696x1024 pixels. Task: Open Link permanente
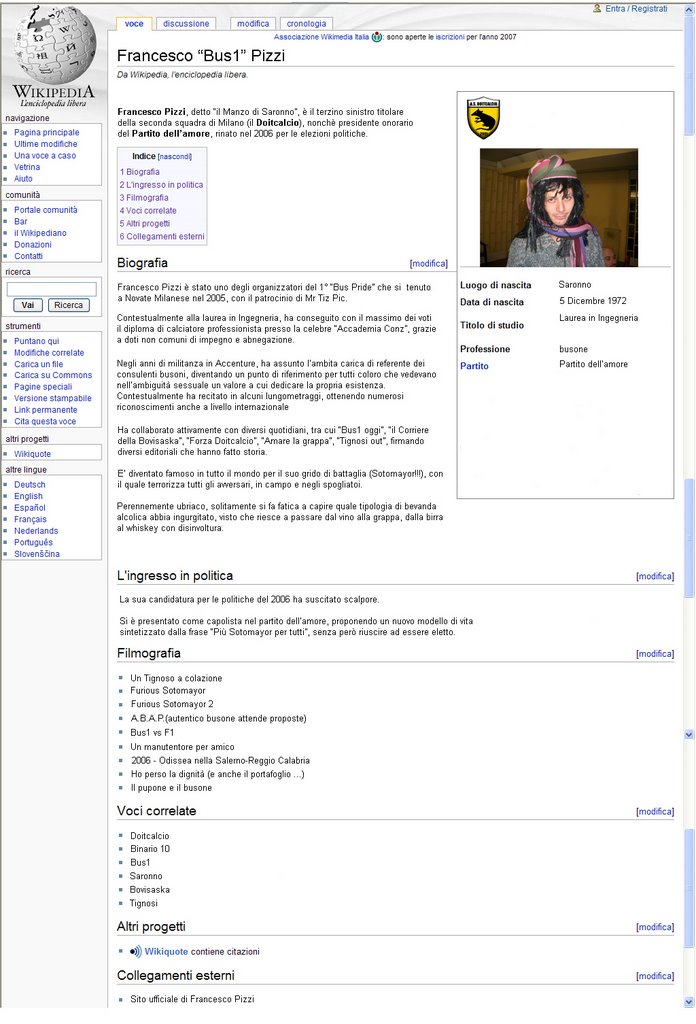[x=46, y=410]
